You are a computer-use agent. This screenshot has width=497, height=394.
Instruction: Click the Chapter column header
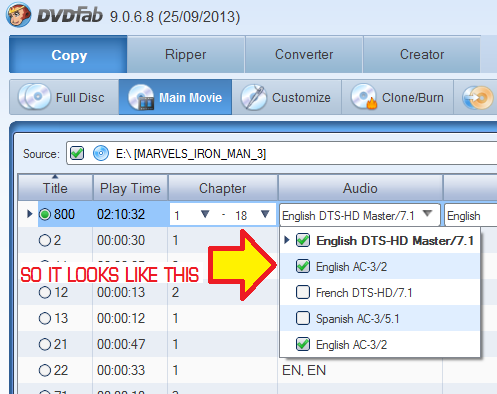(x=223, y=188)
